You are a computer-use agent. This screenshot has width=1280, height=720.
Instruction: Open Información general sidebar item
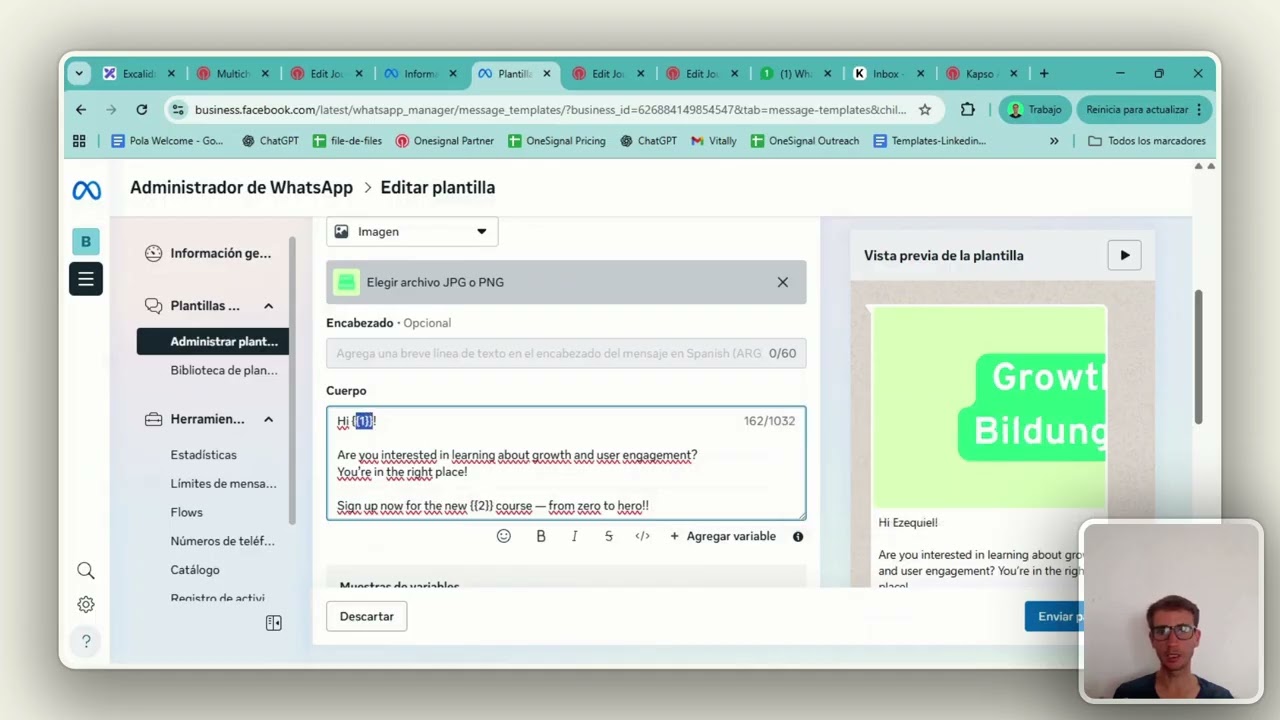click(208, 253)
